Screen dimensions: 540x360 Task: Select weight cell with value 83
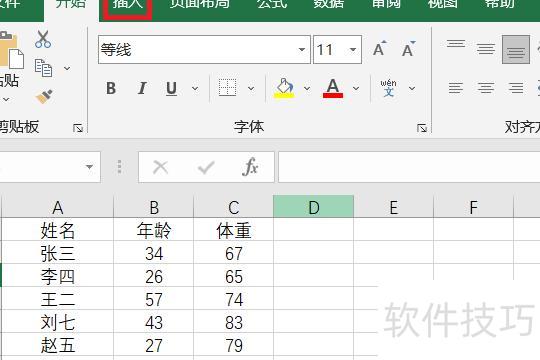pos(234,322)
